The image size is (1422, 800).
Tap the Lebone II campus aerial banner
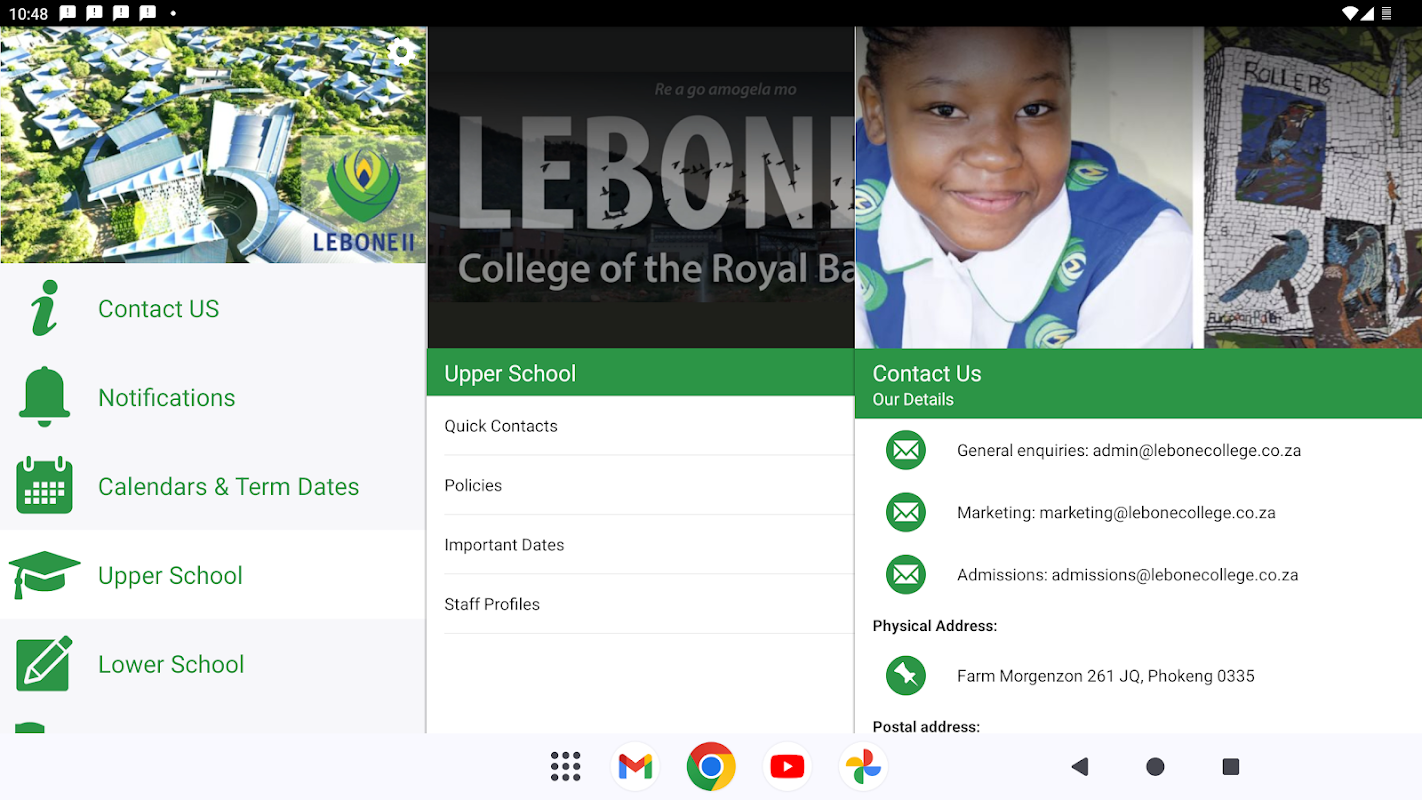point(213,145)
